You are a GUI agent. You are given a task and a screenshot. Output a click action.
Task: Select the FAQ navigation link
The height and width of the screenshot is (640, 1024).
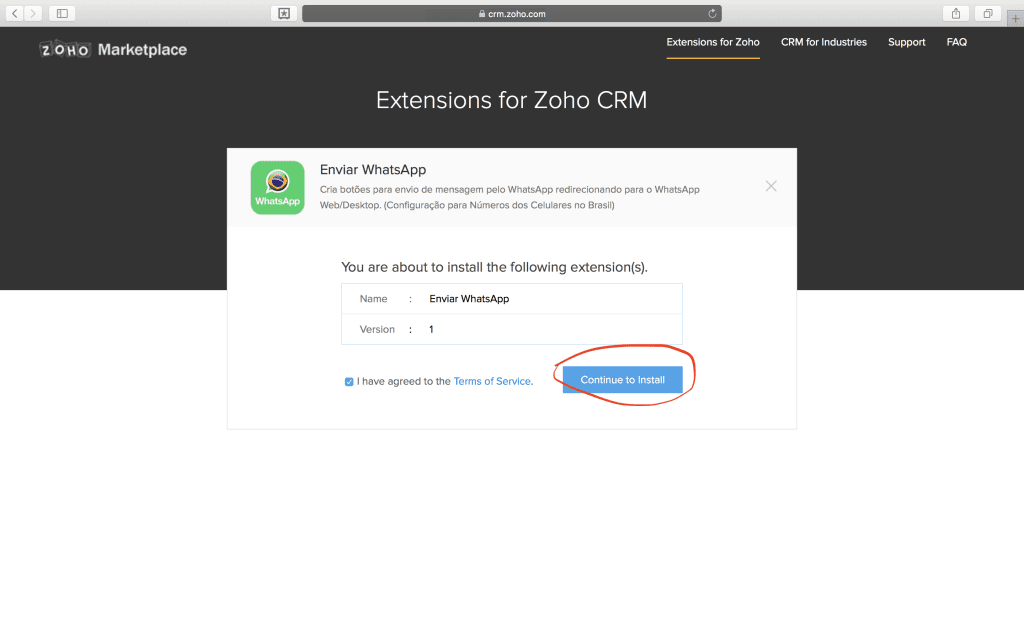(956, 42)
